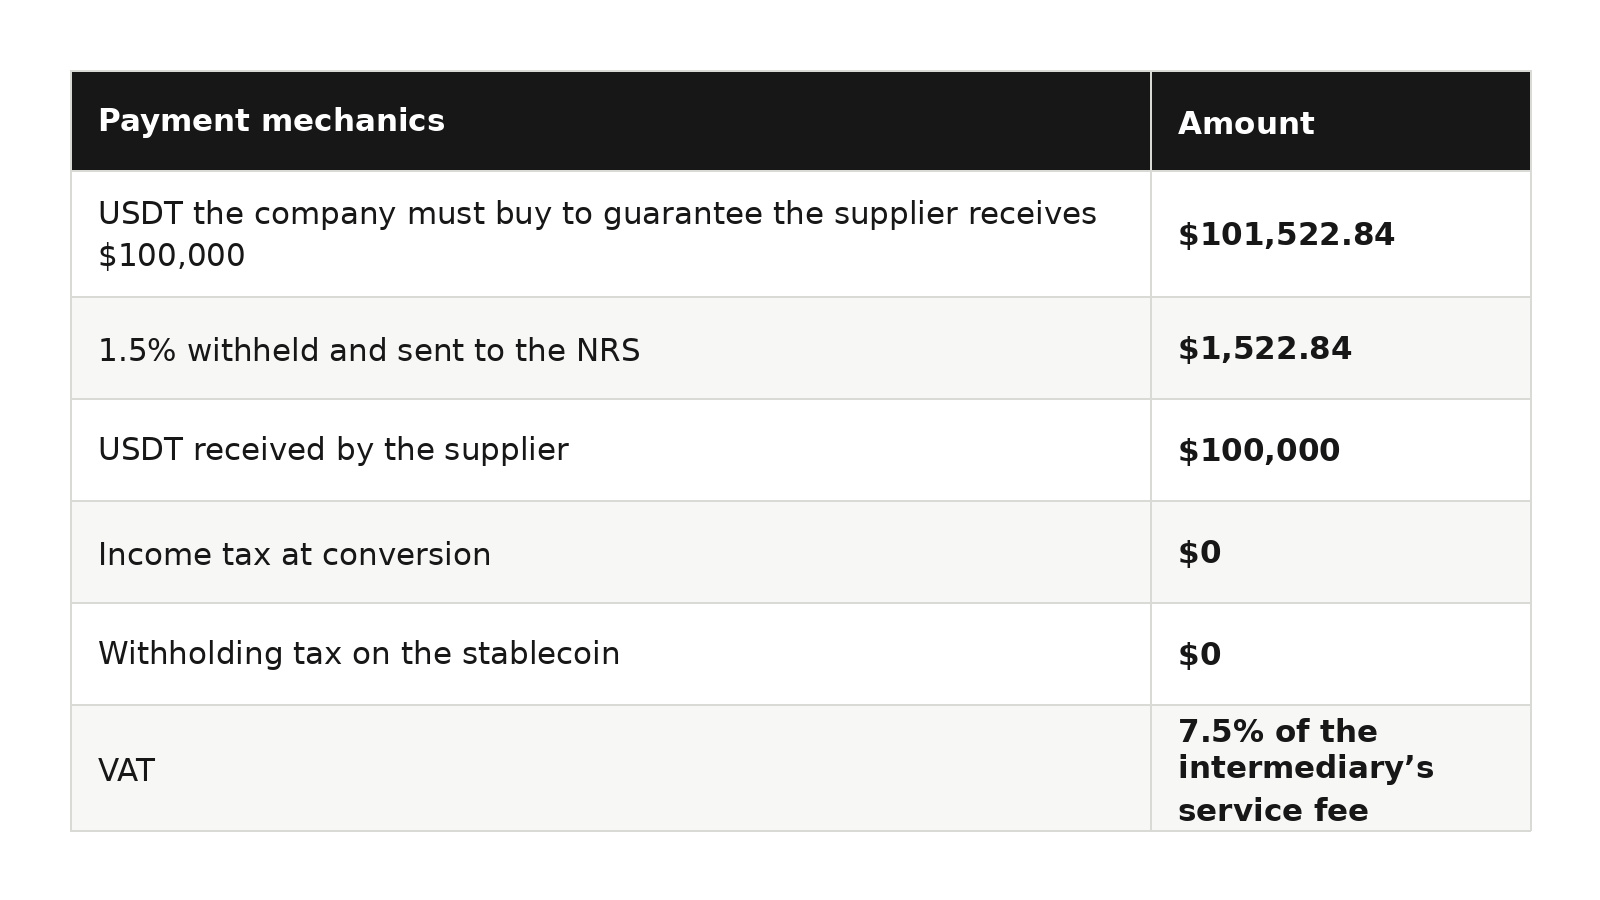
Task: Click the USDT company must buy row text
Action: tap(597, 234)
